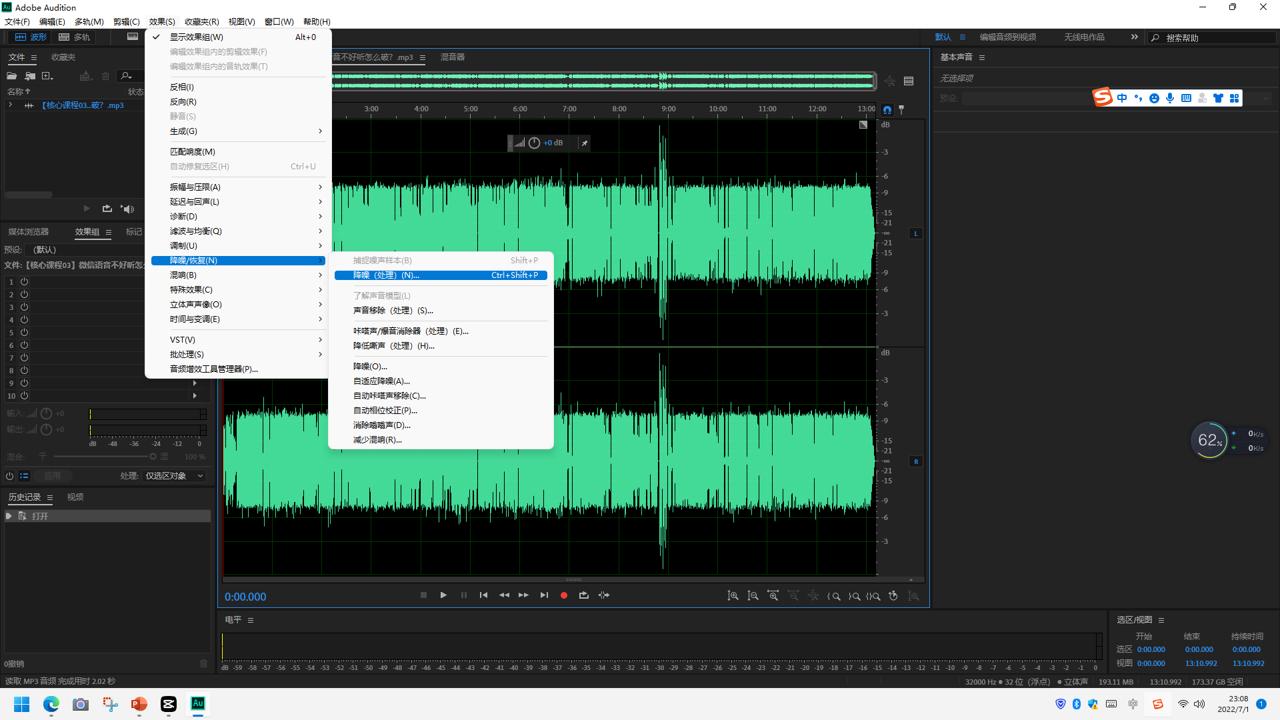
Task: Click zoom in amplitude magnifier icon
Action: coord(733,596)
